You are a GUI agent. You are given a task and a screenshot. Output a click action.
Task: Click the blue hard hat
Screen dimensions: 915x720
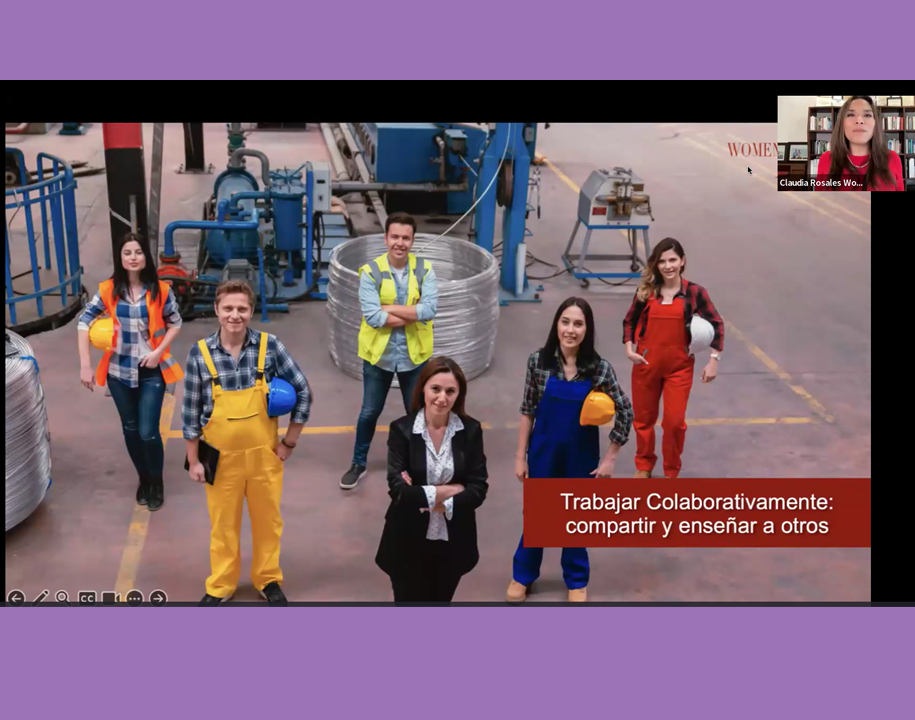coord(281,397)
